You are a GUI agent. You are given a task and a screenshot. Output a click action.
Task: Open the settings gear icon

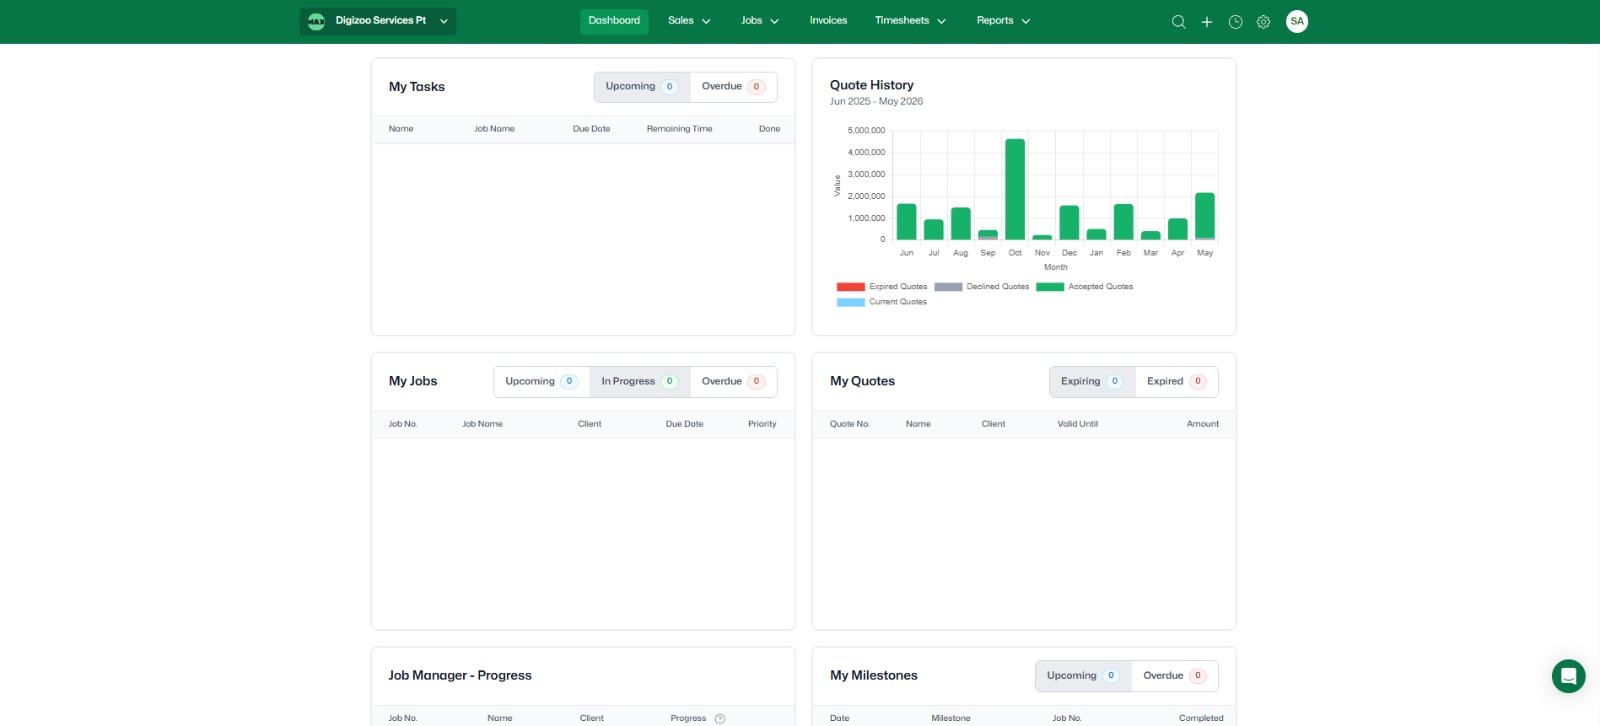[x=1263, y=22]
